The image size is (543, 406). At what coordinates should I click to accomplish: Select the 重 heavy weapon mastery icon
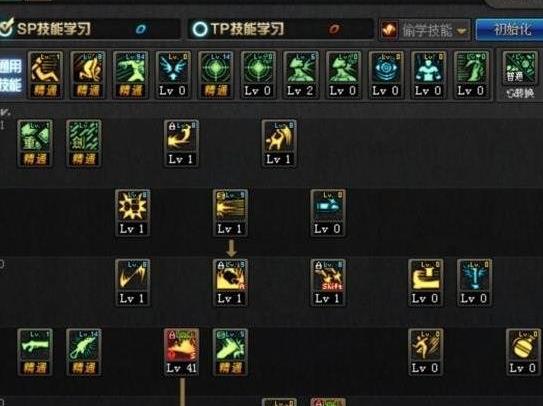point(35,144)
